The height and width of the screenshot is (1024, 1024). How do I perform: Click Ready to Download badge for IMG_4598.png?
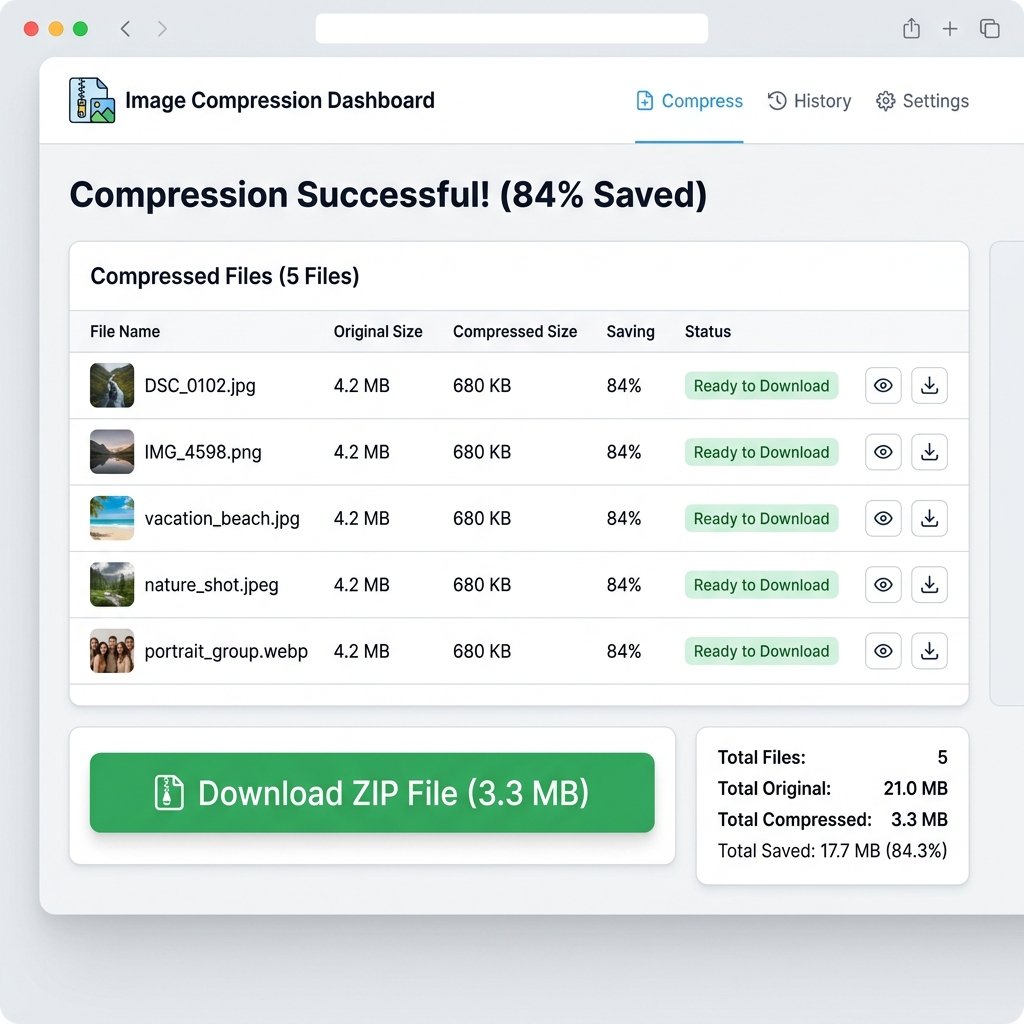click(x=761, y=452)
